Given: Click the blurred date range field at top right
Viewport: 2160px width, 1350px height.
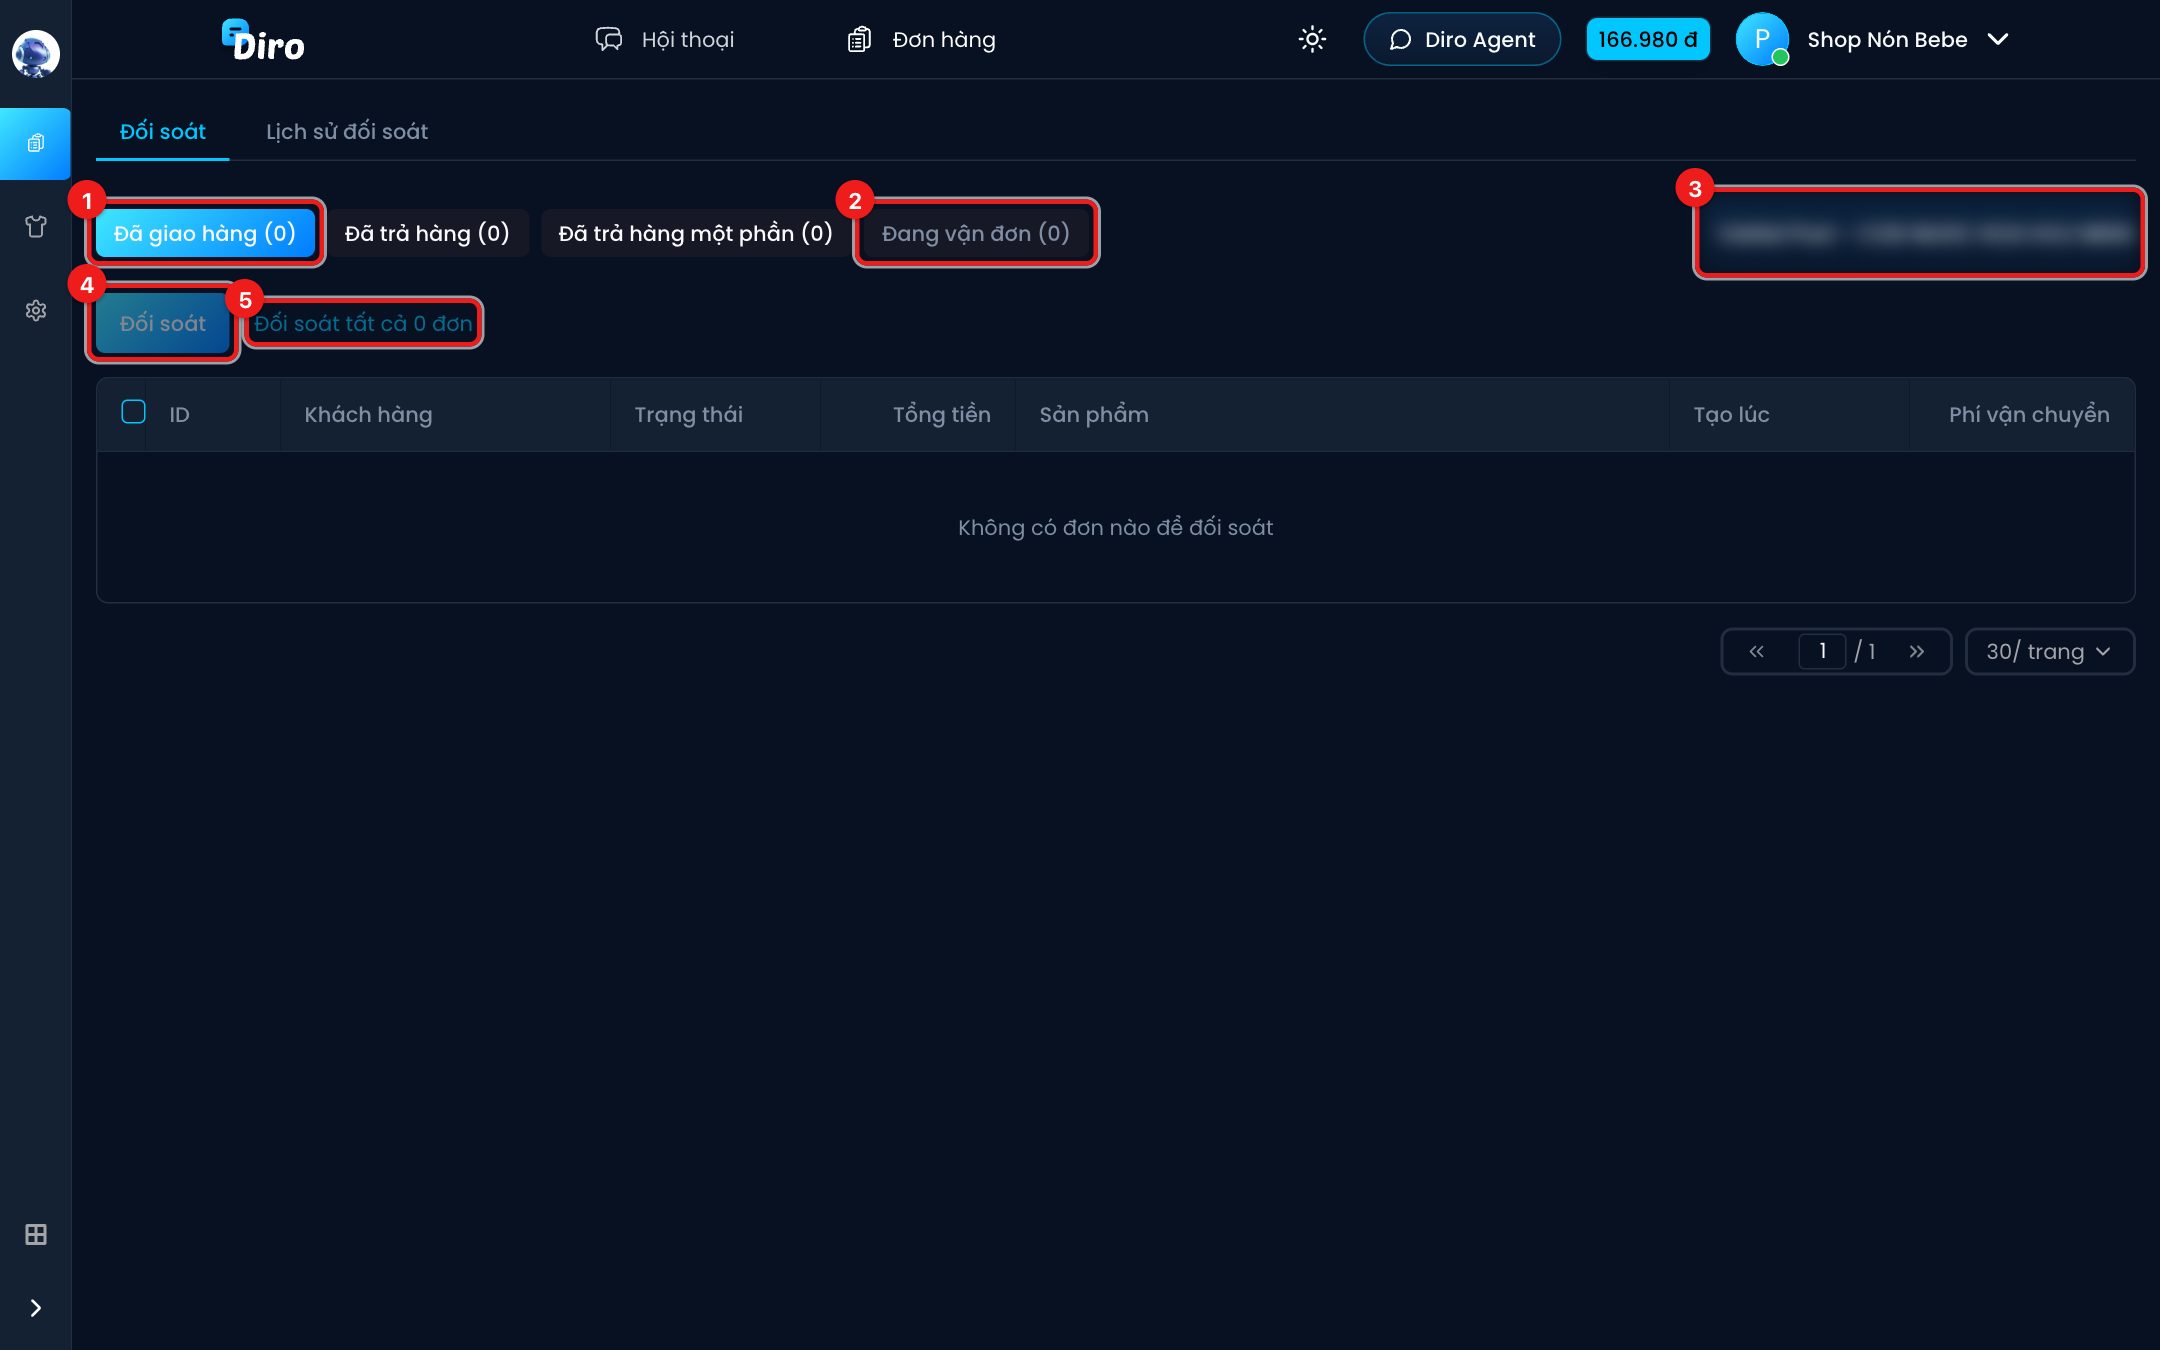Looking at the screenshot, I should 1920,233.
